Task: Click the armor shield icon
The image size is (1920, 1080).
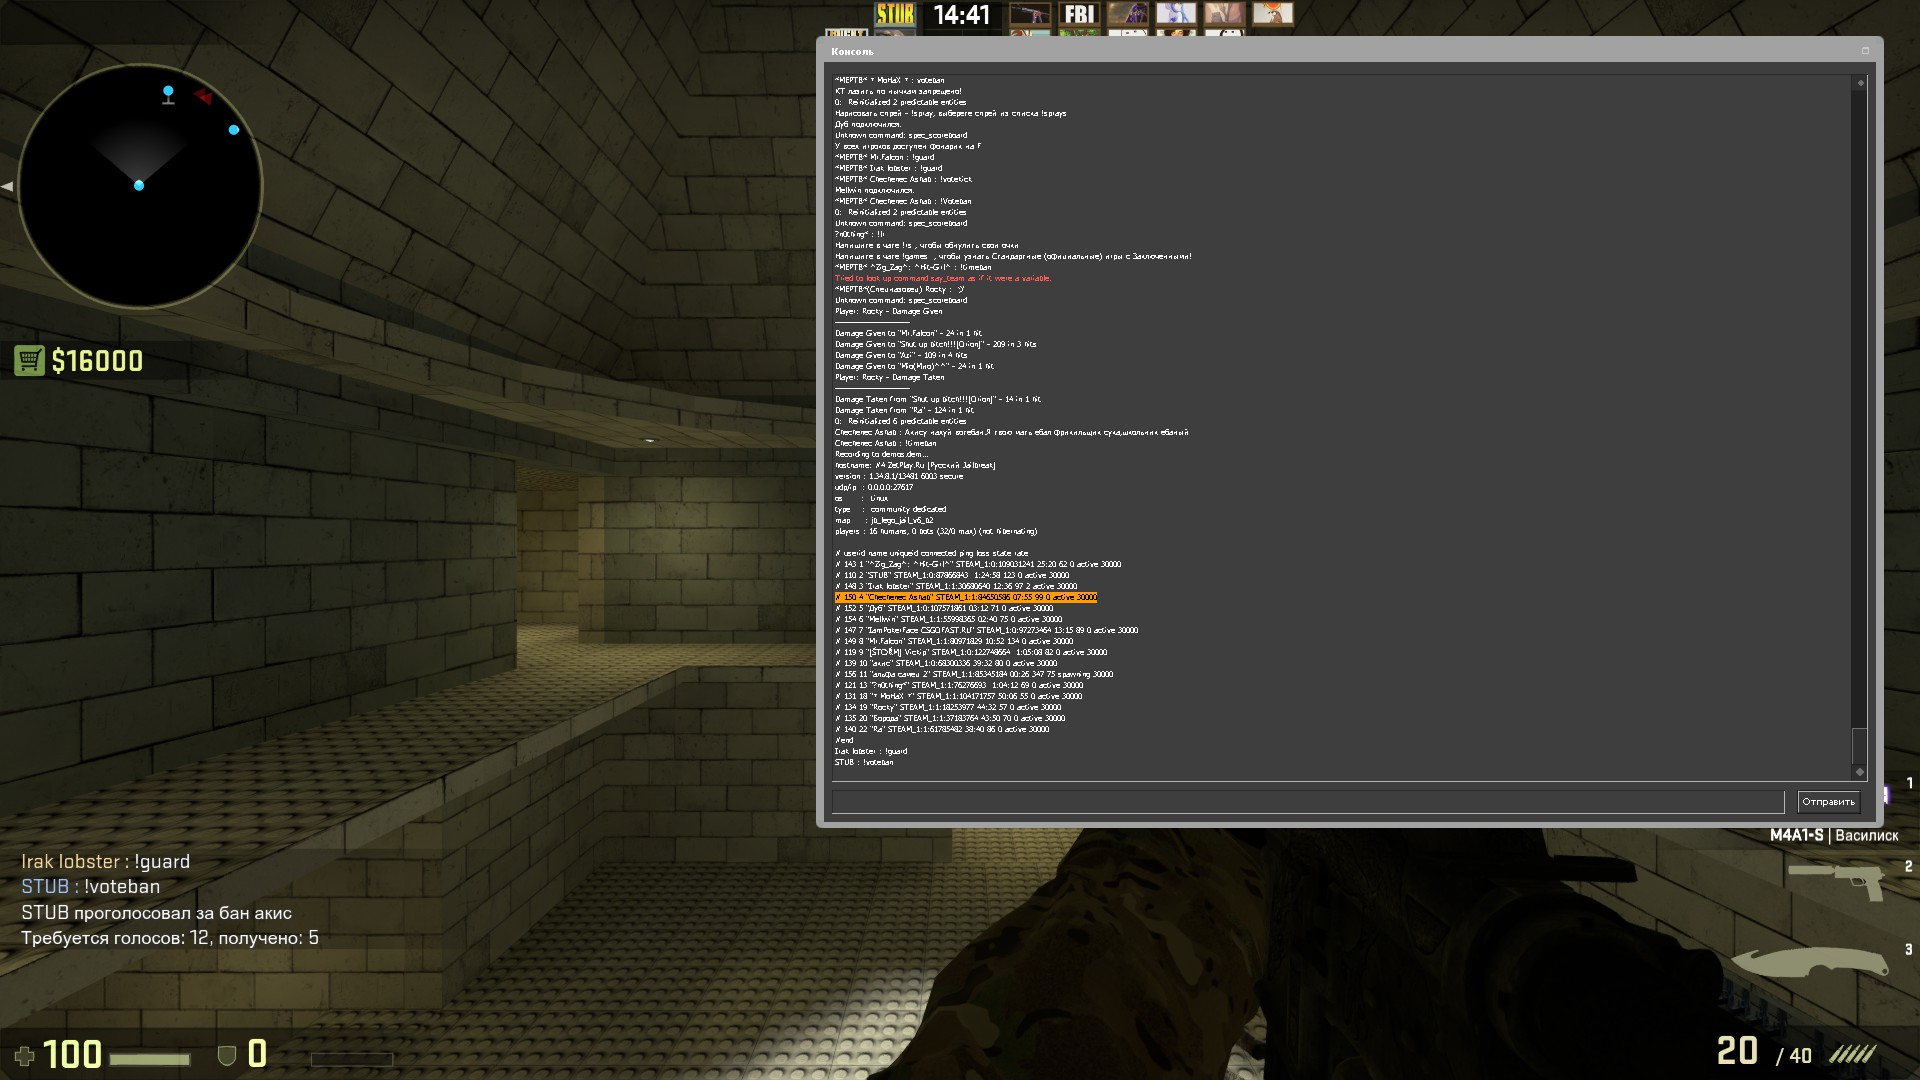Action: (x=227, y=1055)
